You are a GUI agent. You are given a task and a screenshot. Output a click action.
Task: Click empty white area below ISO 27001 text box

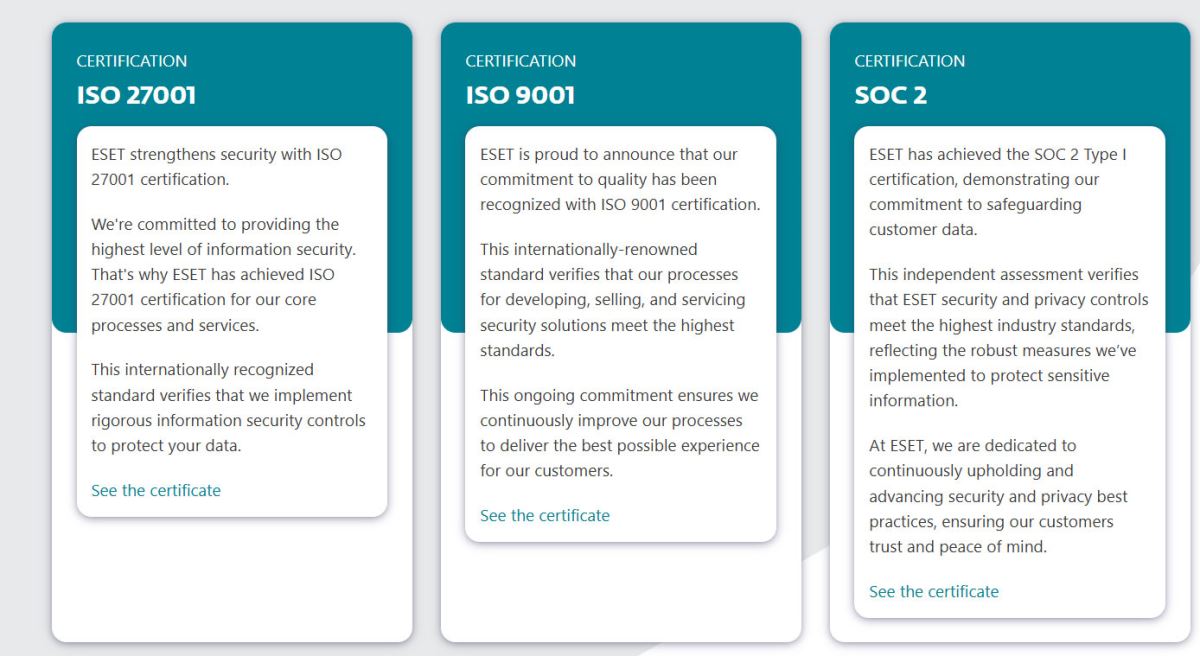232,578
